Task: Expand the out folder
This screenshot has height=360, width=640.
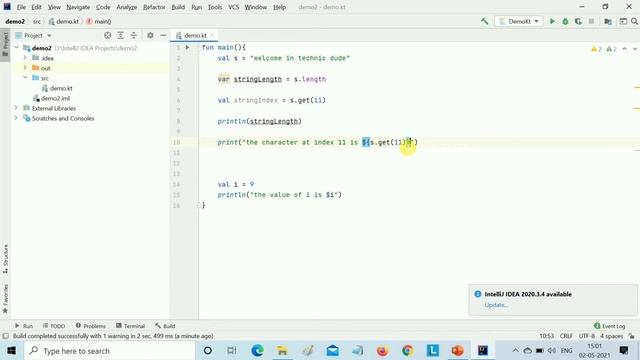Action: [25, 68]
